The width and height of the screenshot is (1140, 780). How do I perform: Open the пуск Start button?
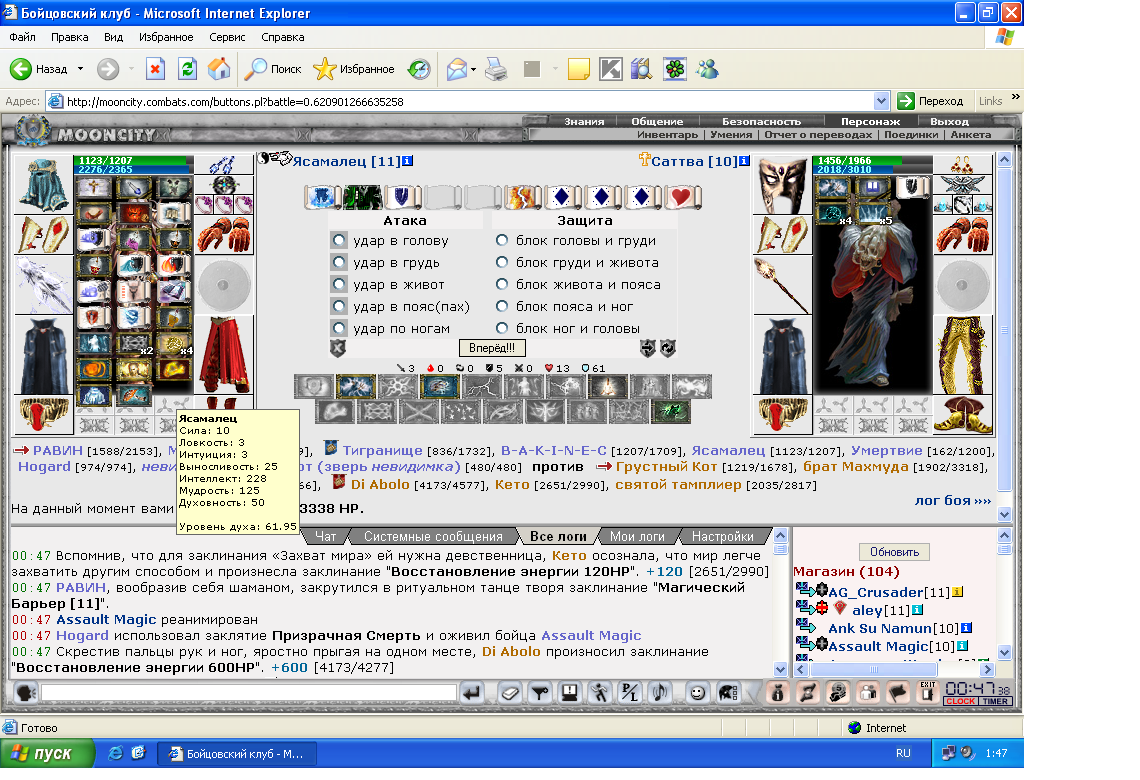(x=47, y=753)
